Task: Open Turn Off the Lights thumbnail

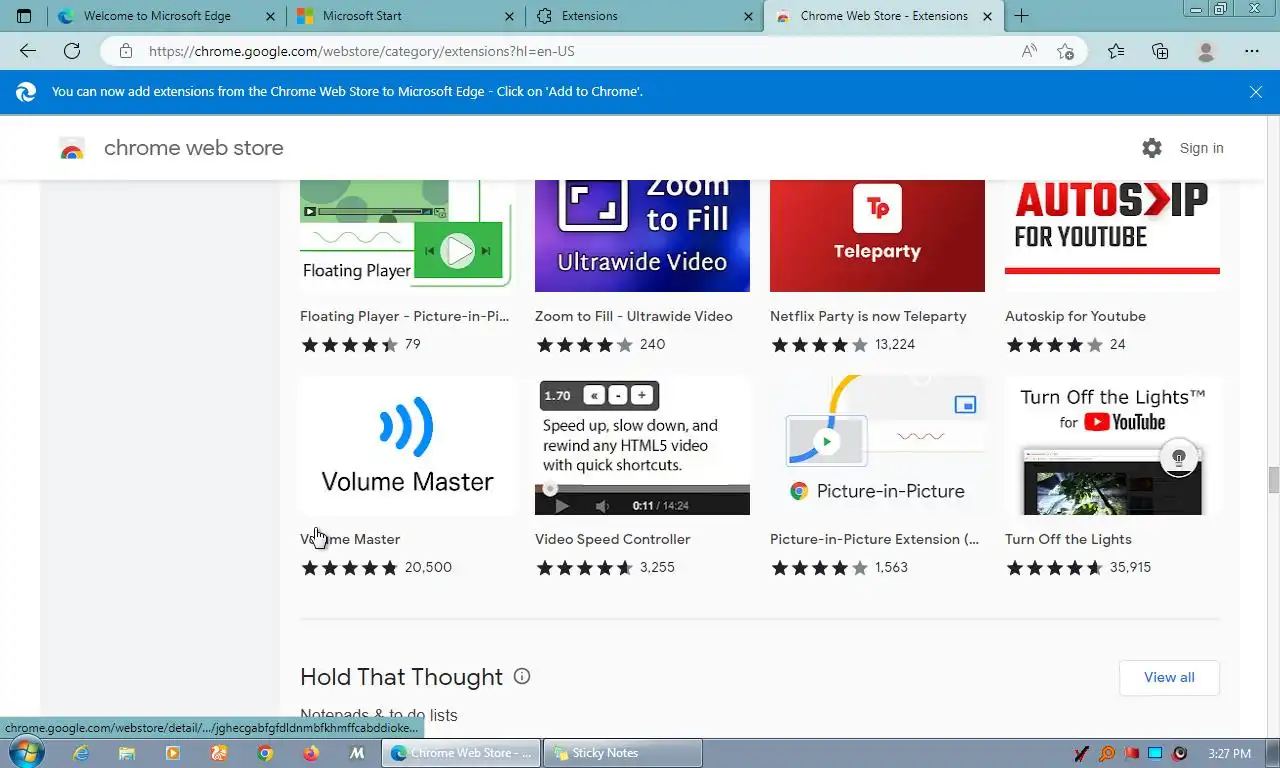Action: pos(1112,445)
